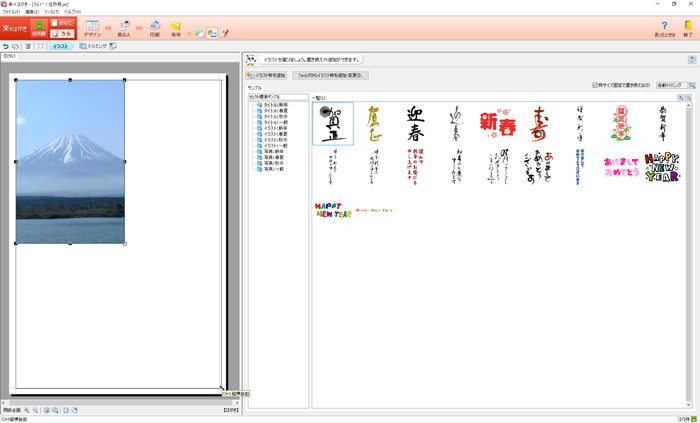Toggle the 枠サイズ固定で置き換える checkbox
This screenshot has height=423, width=700.
pos(595,85)
